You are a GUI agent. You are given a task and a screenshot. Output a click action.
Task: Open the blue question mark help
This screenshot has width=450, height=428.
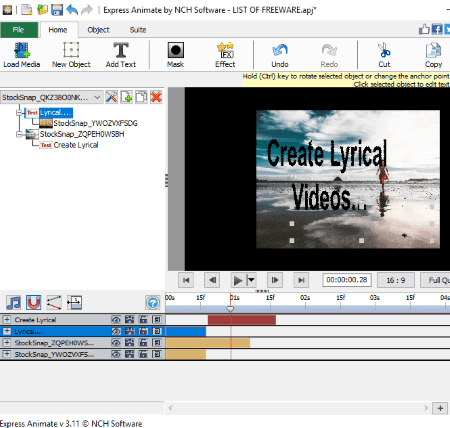pyautogui.click(x=153, y=303)
